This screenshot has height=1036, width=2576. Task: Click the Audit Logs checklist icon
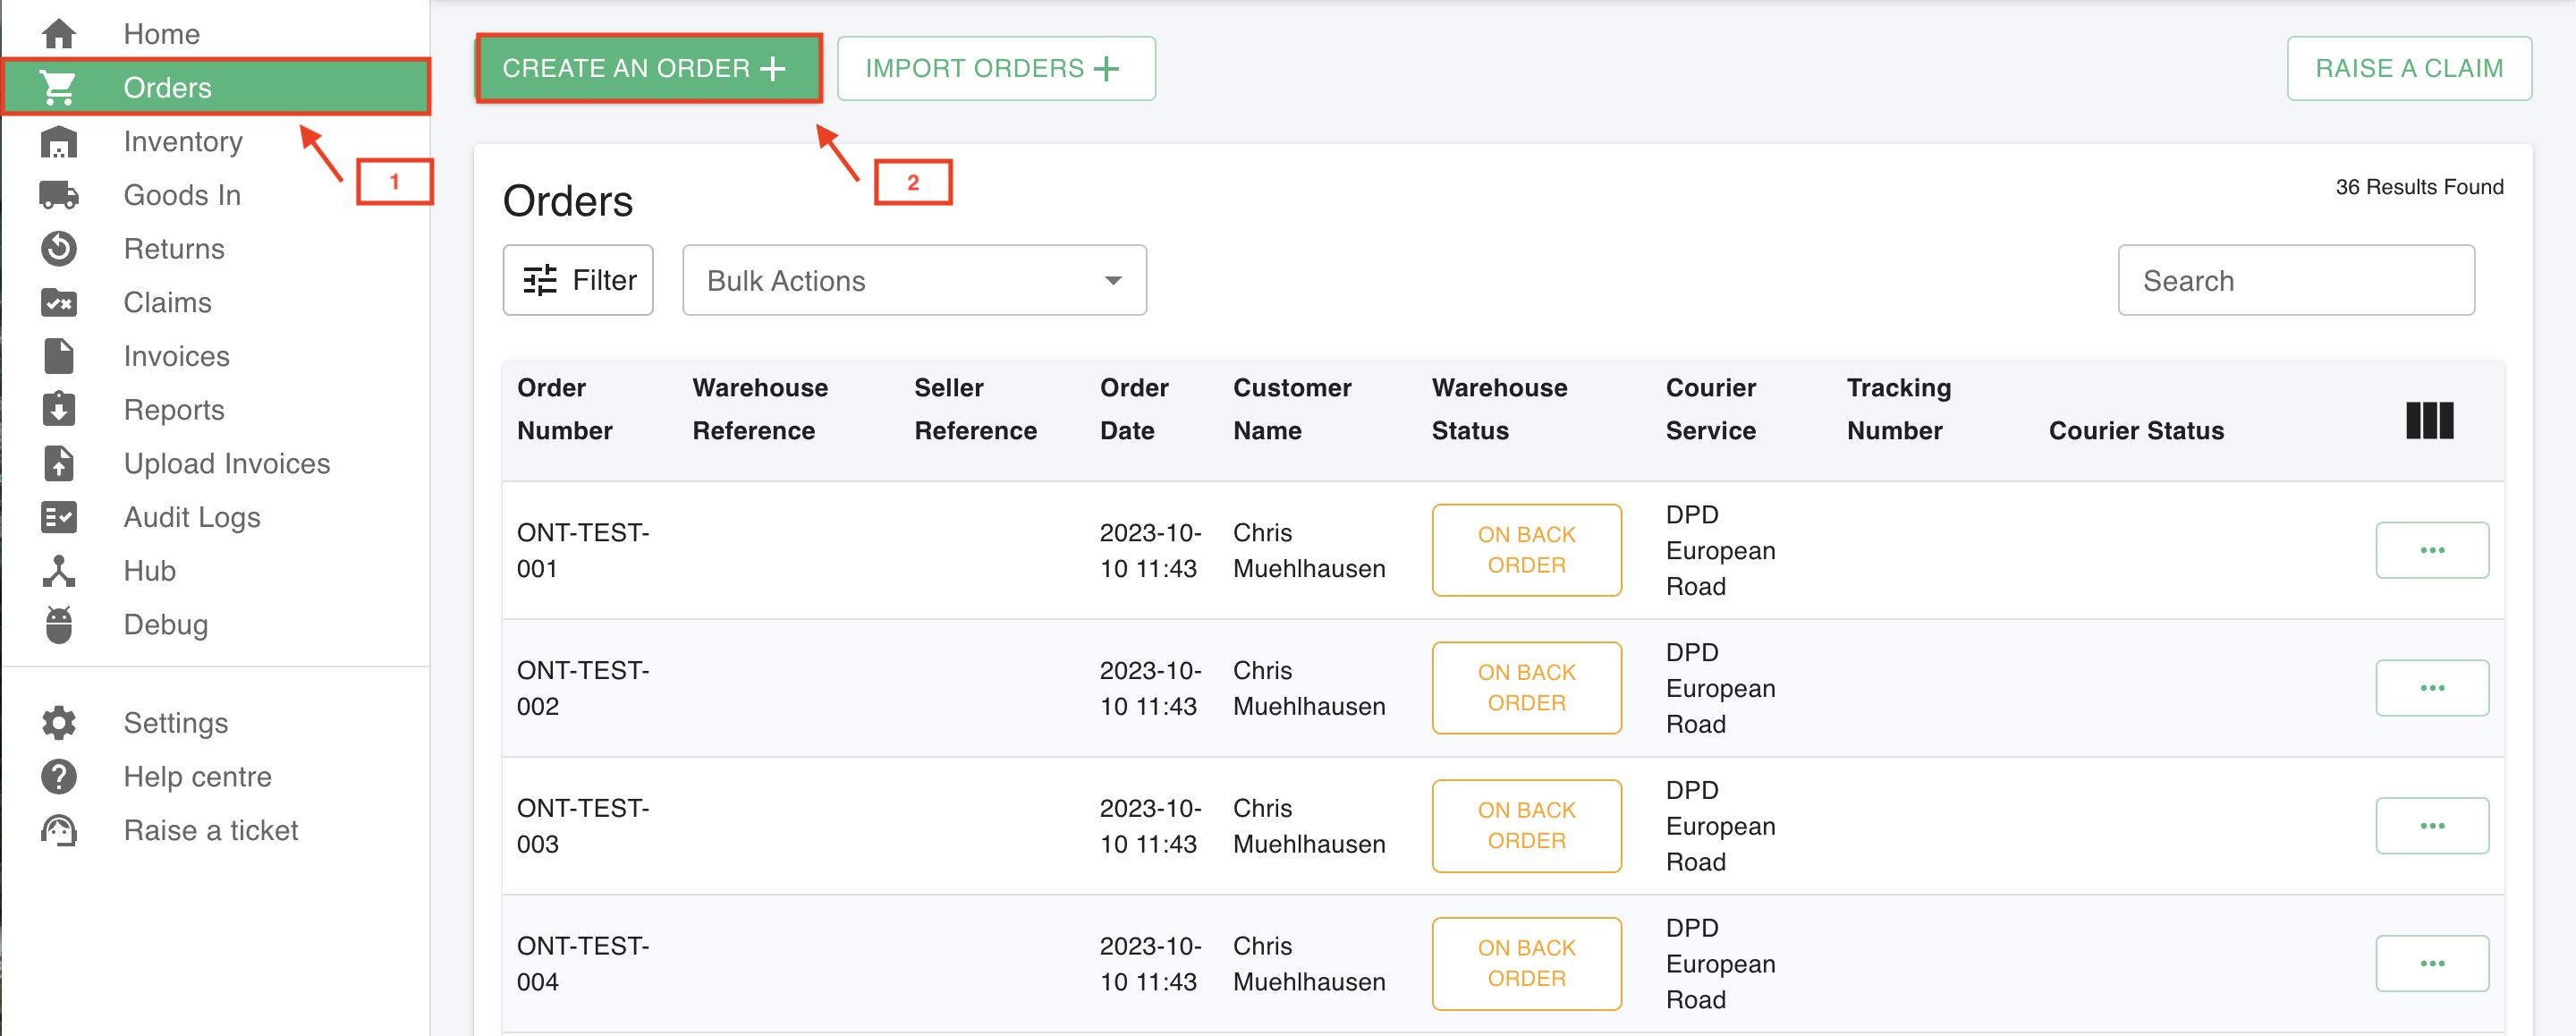click(x=59, y=517)
